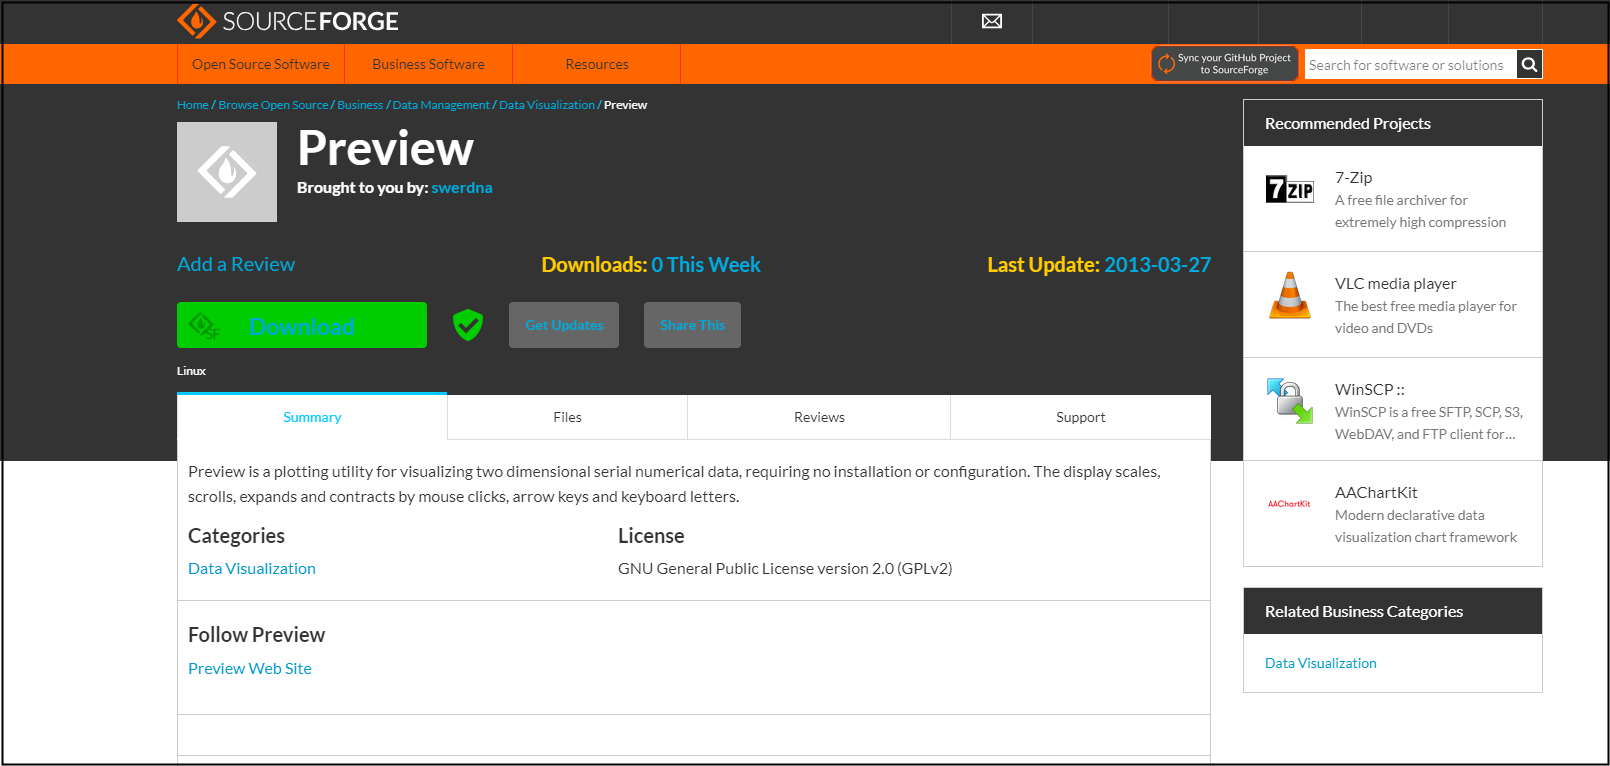Open the mail envelope icon
1610x766 pixels.
992,21
